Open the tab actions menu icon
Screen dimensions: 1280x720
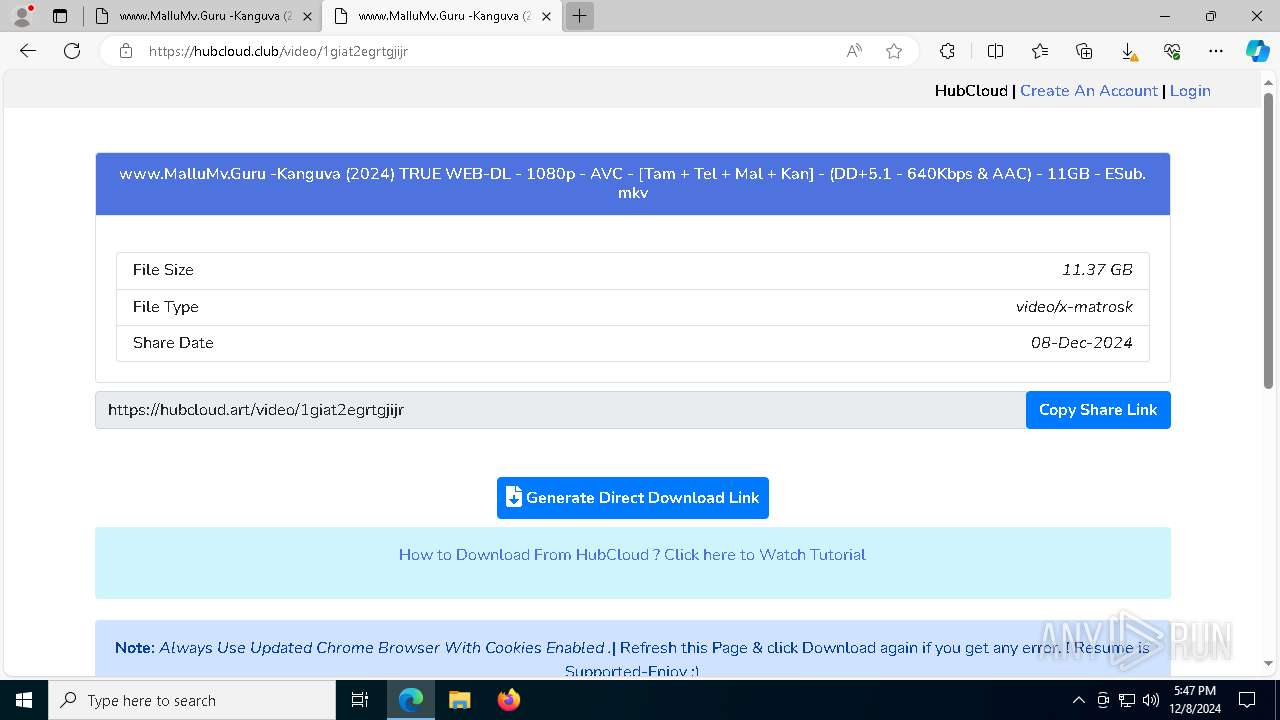tap(60, 16)
